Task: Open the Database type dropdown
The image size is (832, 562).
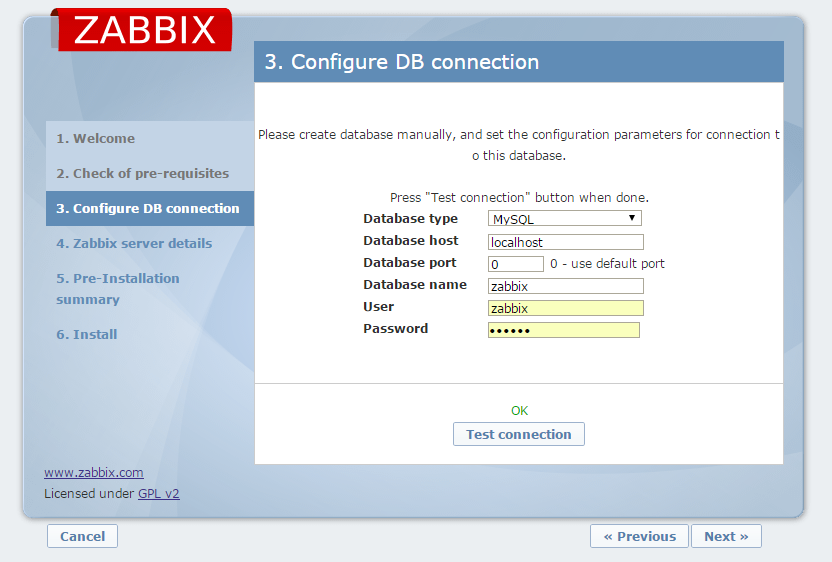Action: click(565, 219)
